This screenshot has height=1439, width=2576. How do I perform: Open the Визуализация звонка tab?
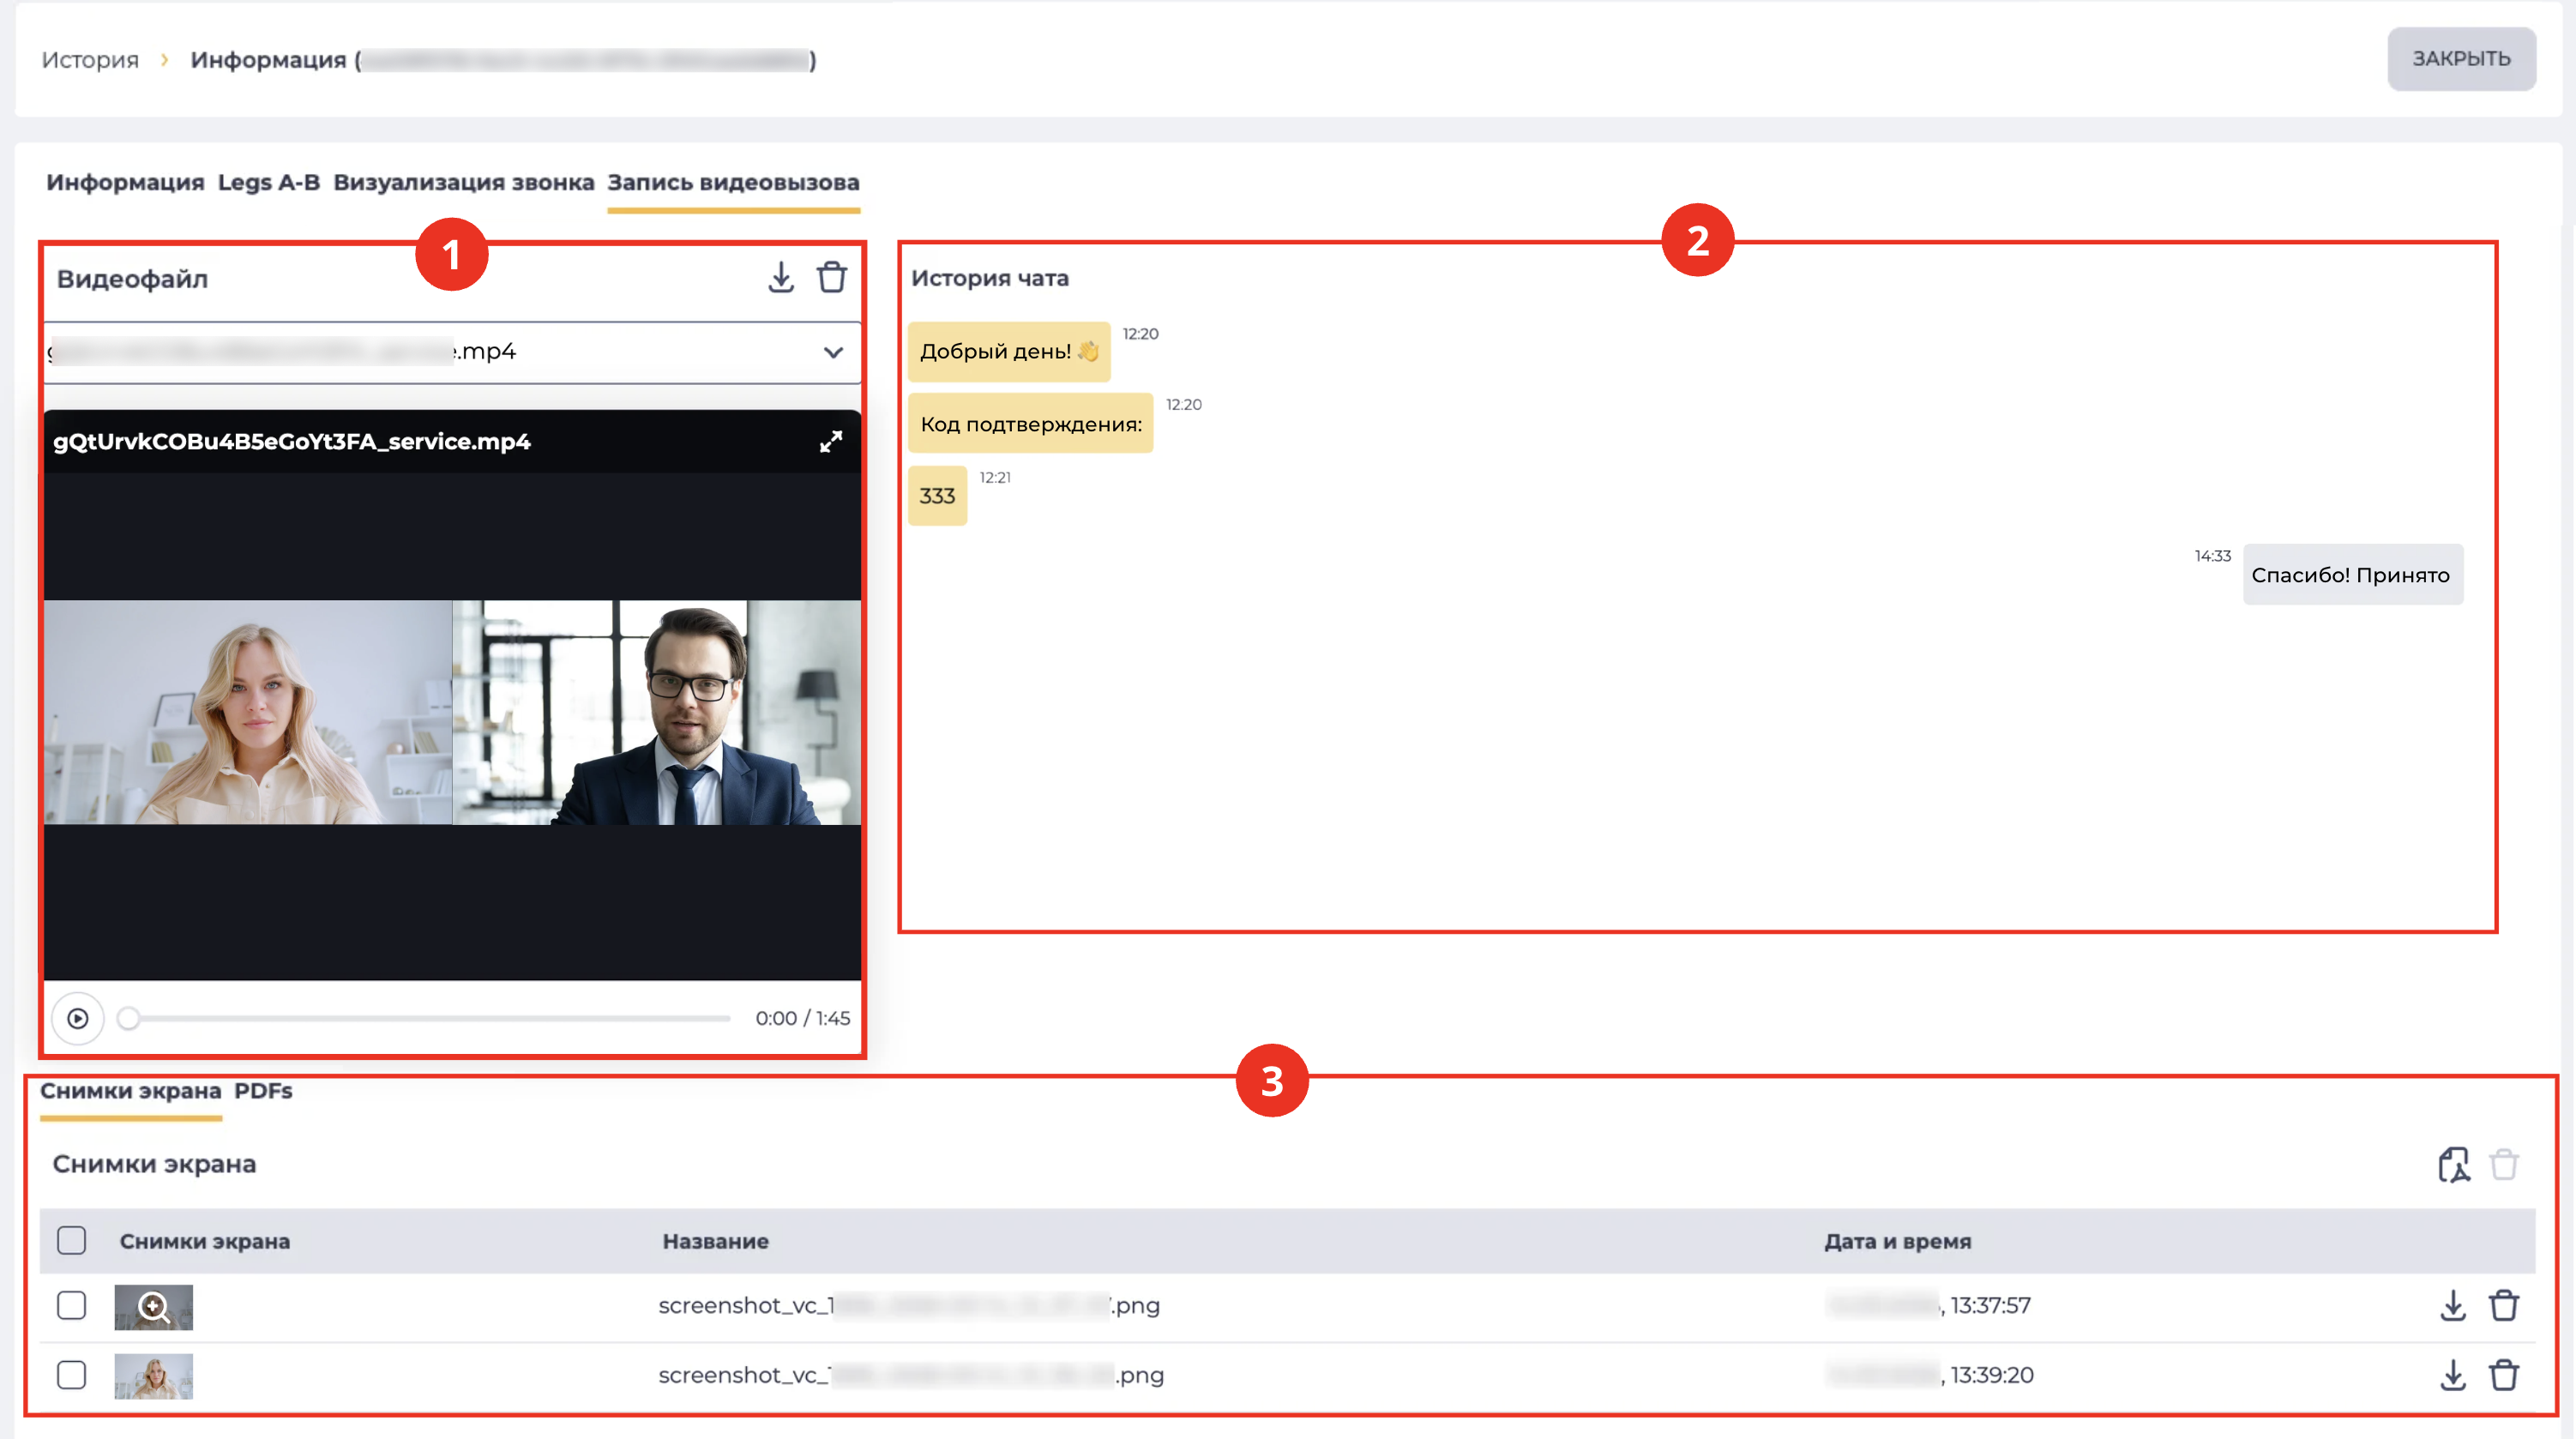(464, 182)
